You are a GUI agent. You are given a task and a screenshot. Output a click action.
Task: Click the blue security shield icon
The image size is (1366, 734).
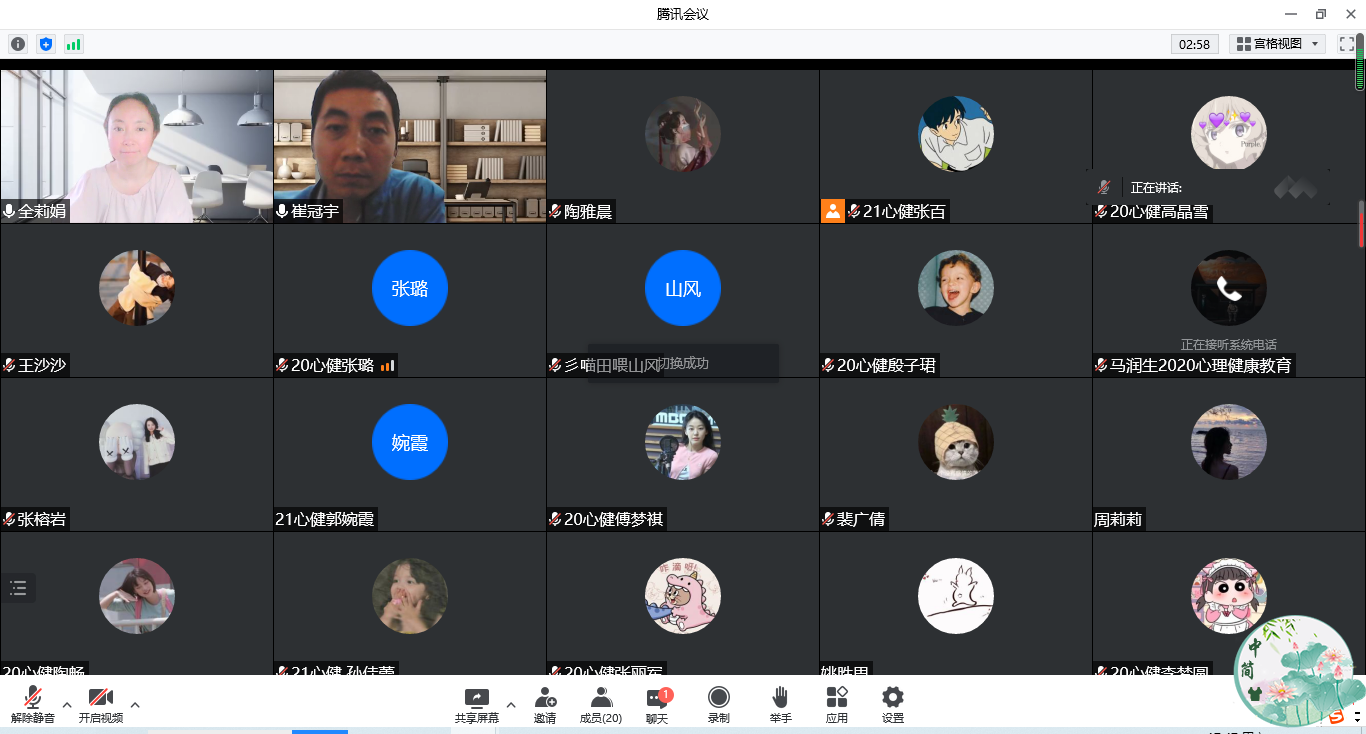point(45,44)
